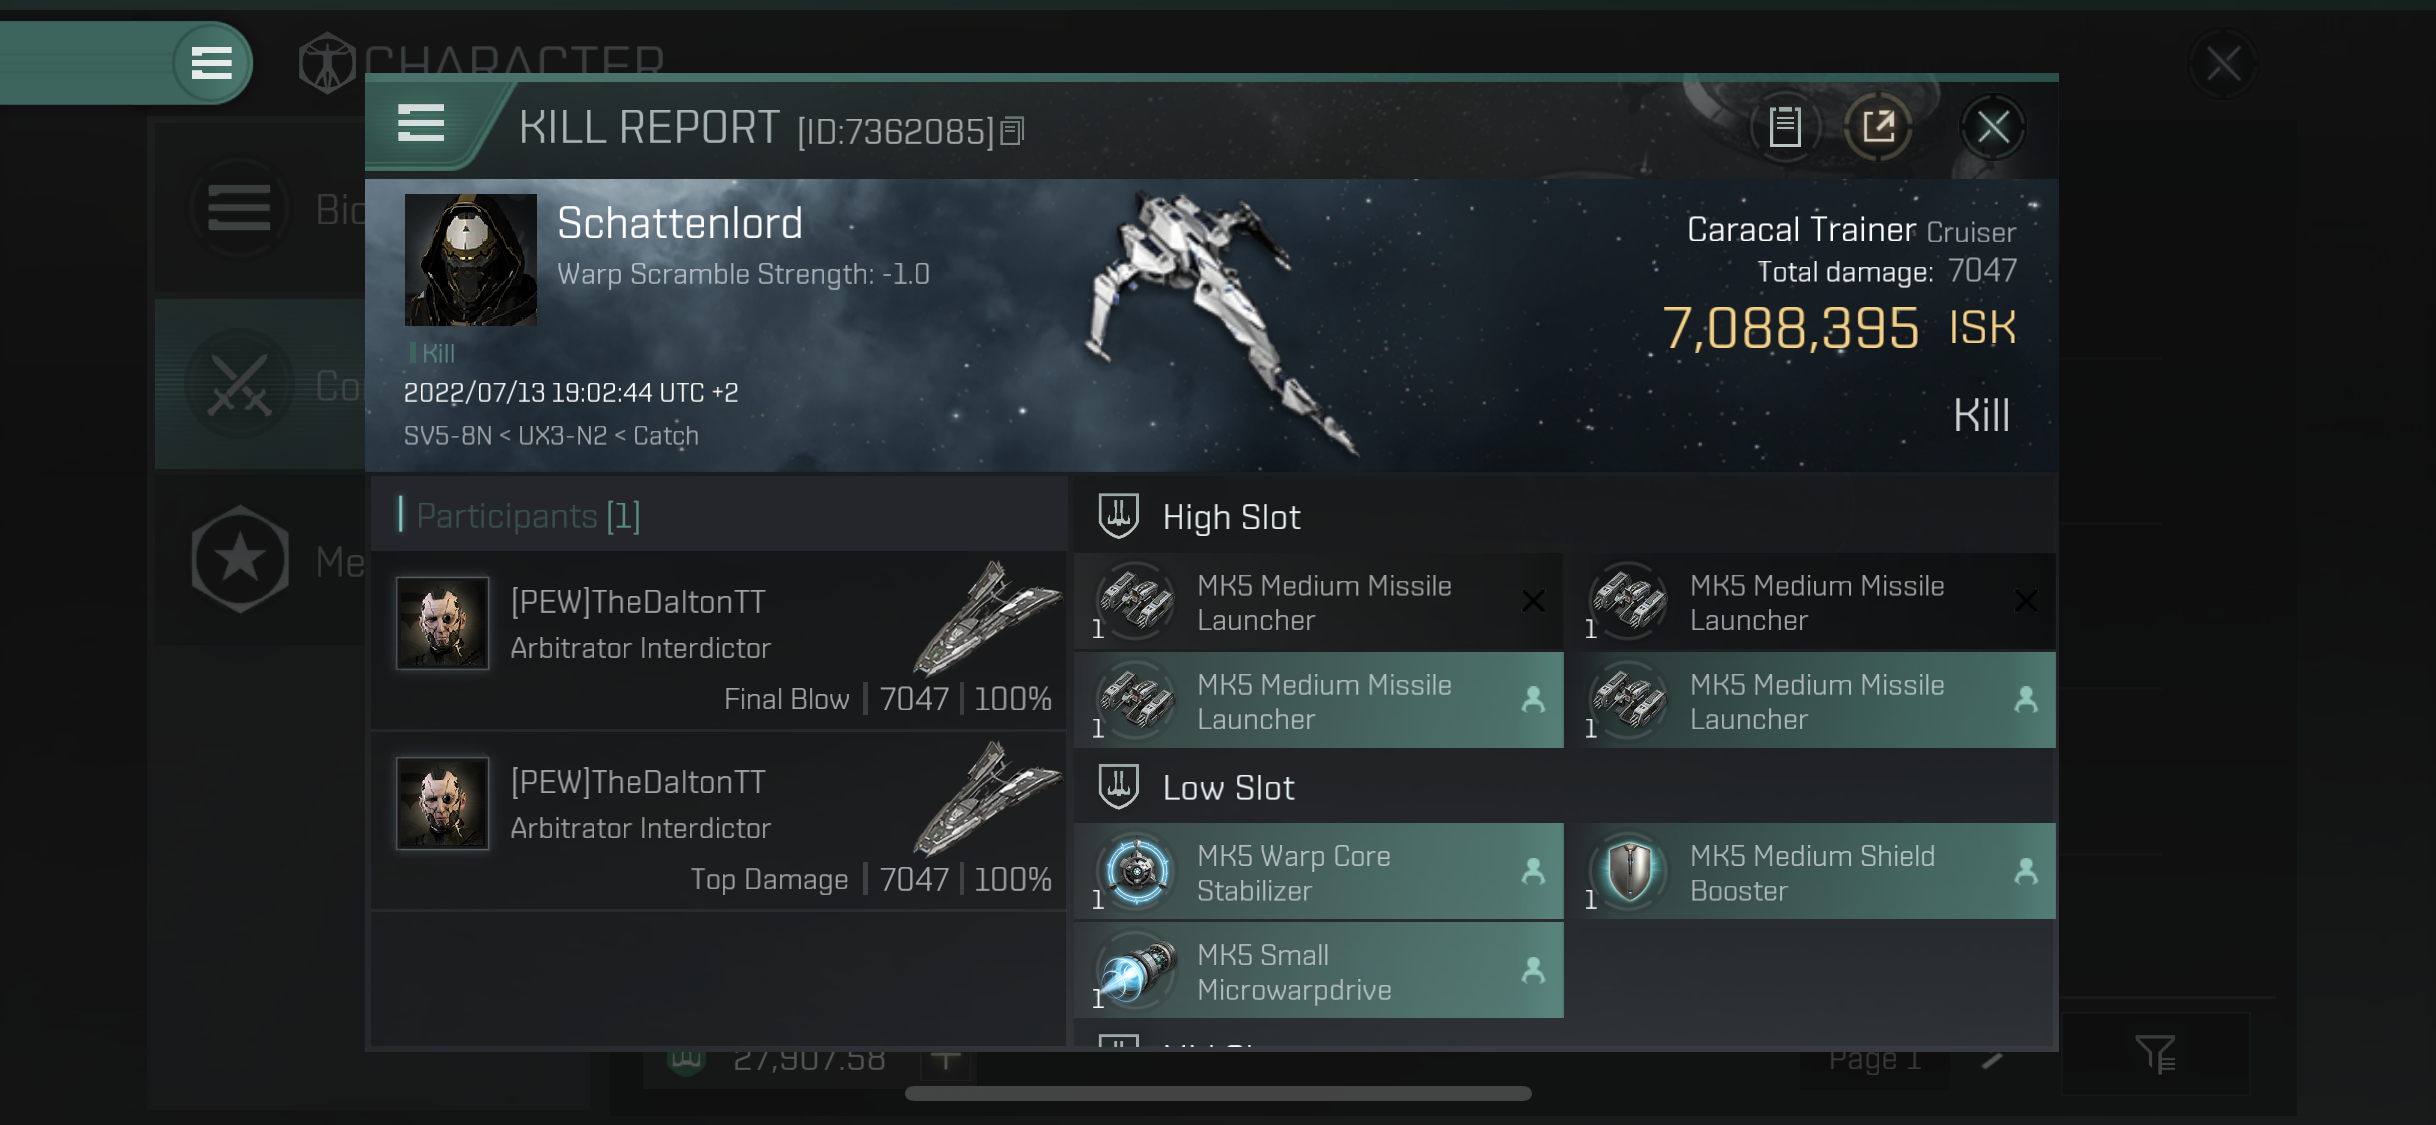The width and height of the screenshot is (2436, 1125).
Task: Click the hamburger menu icon top-left
Action: (x=211, y=61)
